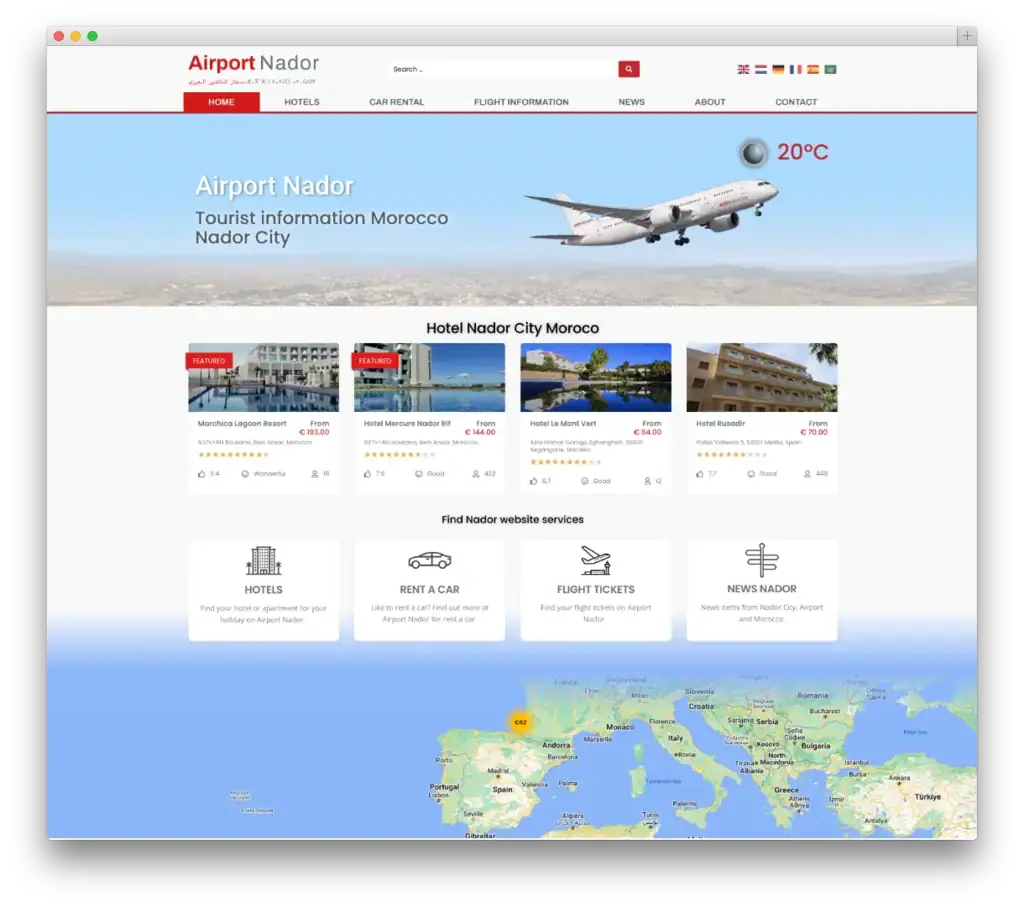Image resolution: width=1024 pixels, height=907 pixels.
Task: Click the Italy label on the map
Action: coord(675,738)
